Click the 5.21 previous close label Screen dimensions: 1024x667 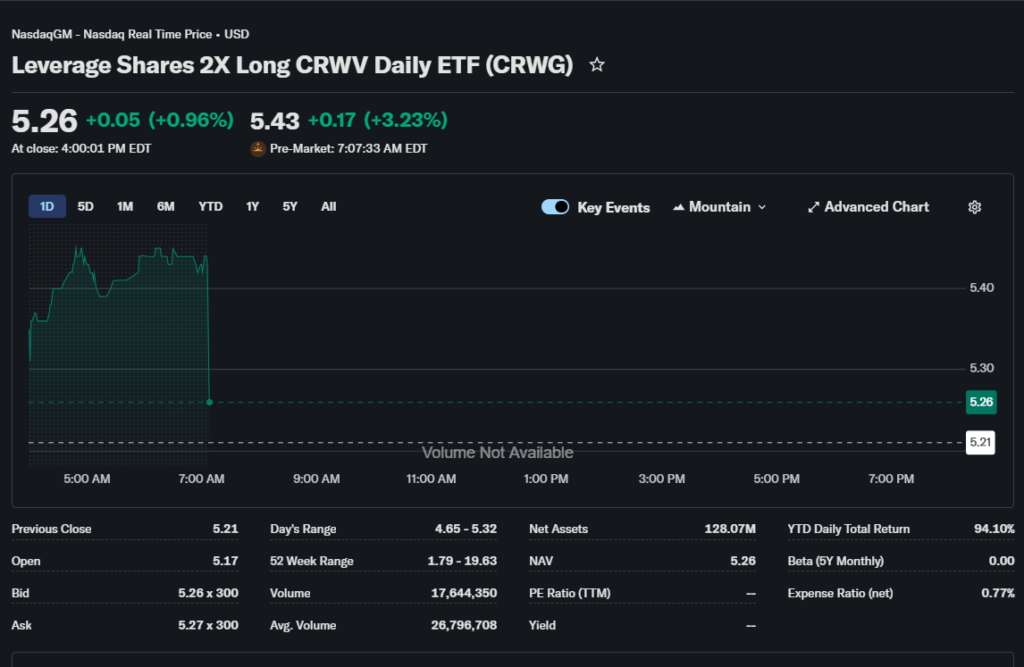coord(981,442)
